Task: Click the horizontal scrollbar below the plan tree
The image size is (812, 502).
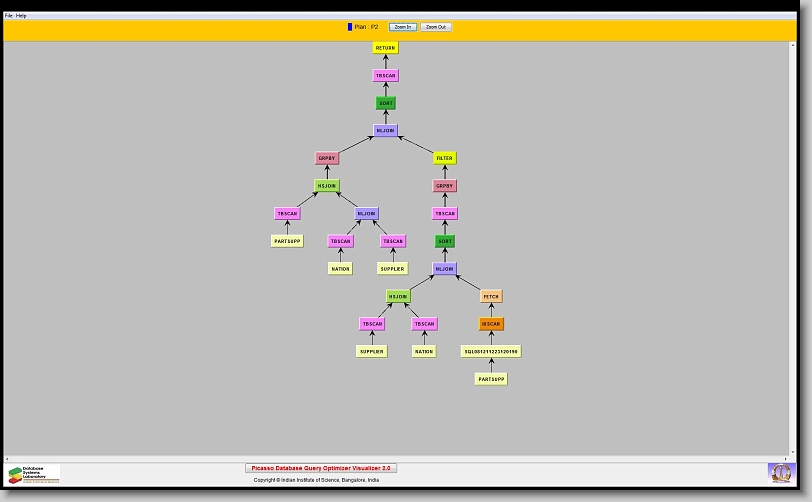Action: 400,459
